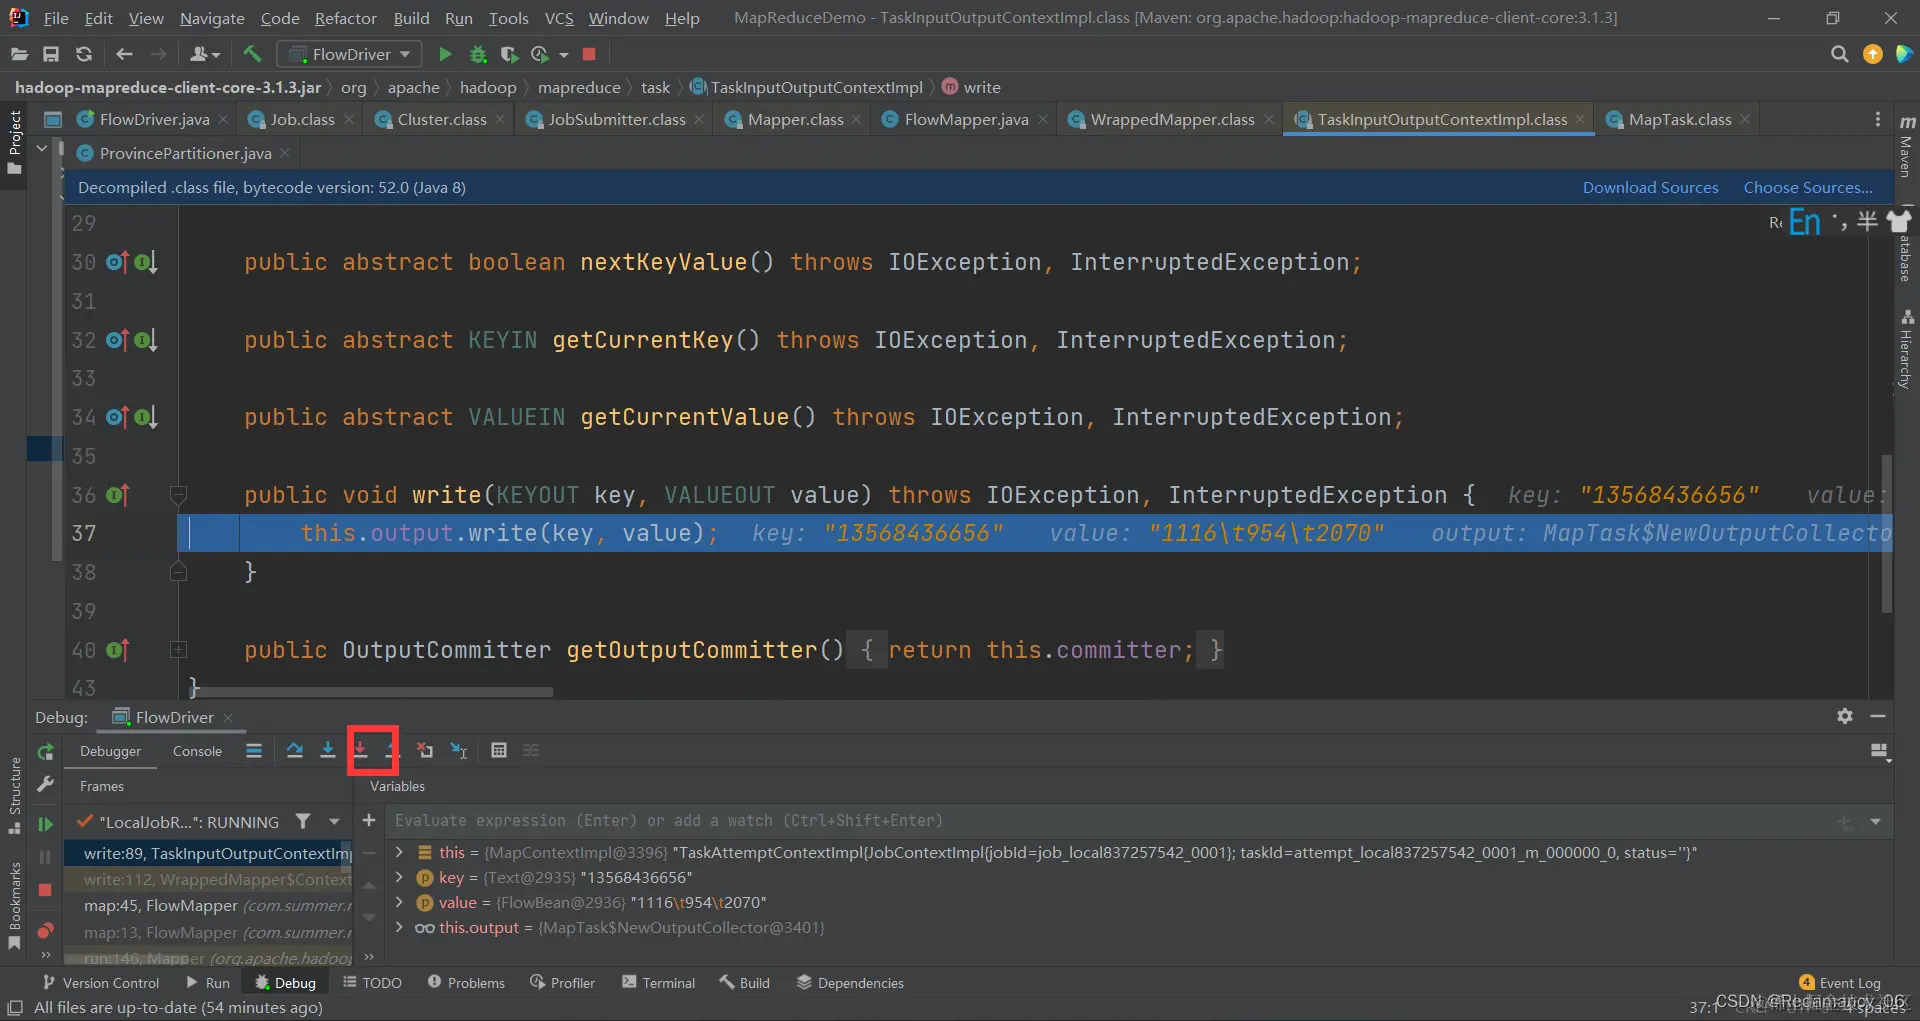This screenshot has height=1021, width=1920.
Task: Click the Run to Cursor icon
Action: point(459,750)
